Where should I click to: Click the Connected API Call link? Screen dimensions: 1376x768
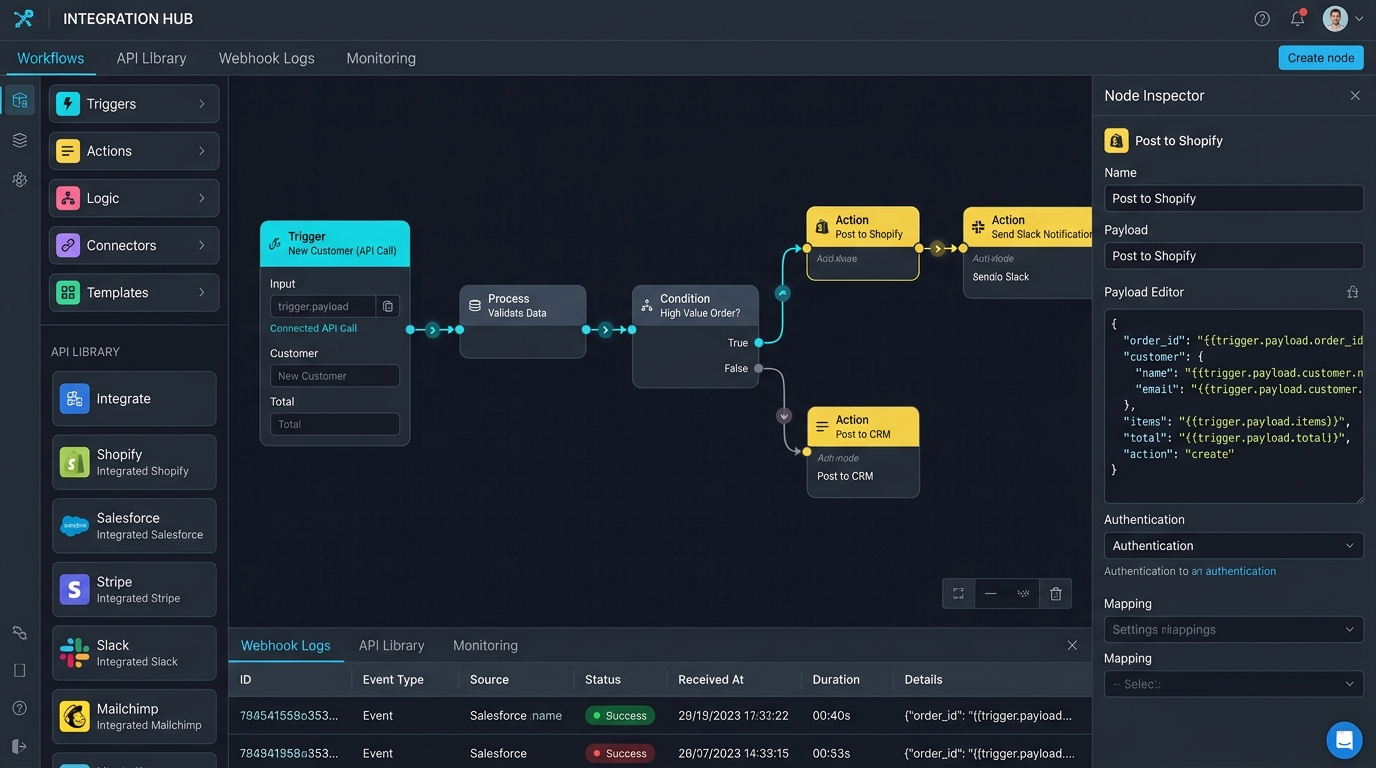tap(313, 328)
